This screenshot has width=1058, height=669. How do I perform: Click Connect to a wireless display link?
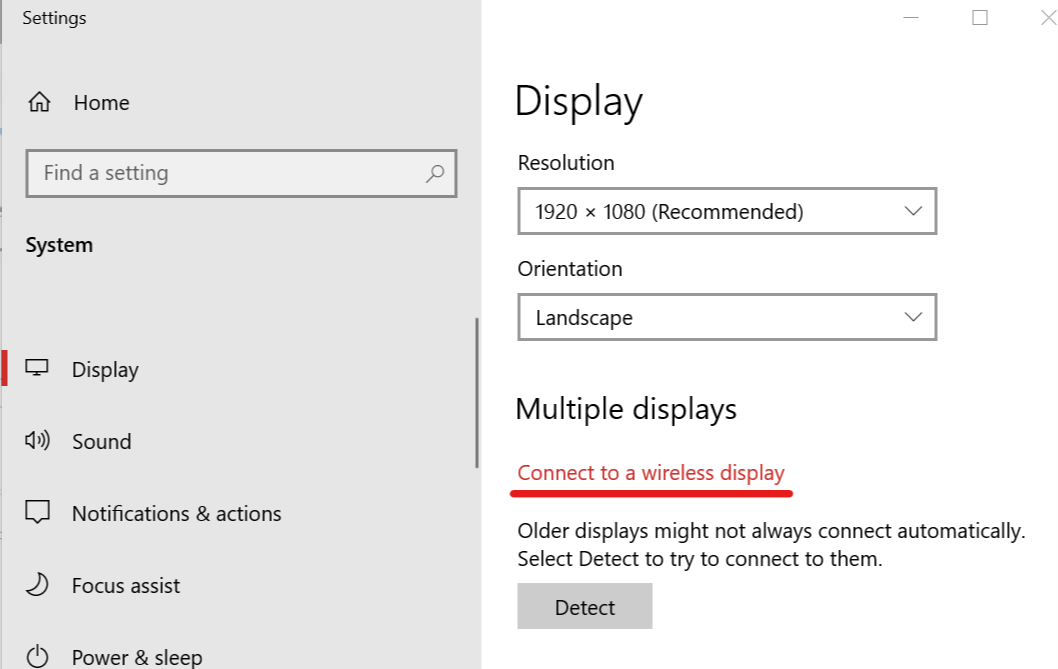click(650, 473)
